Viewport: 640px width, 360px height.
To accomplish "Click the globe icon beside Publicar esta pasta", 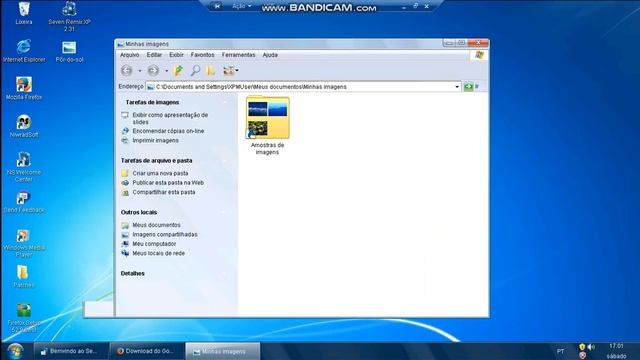I will point(125,182).
